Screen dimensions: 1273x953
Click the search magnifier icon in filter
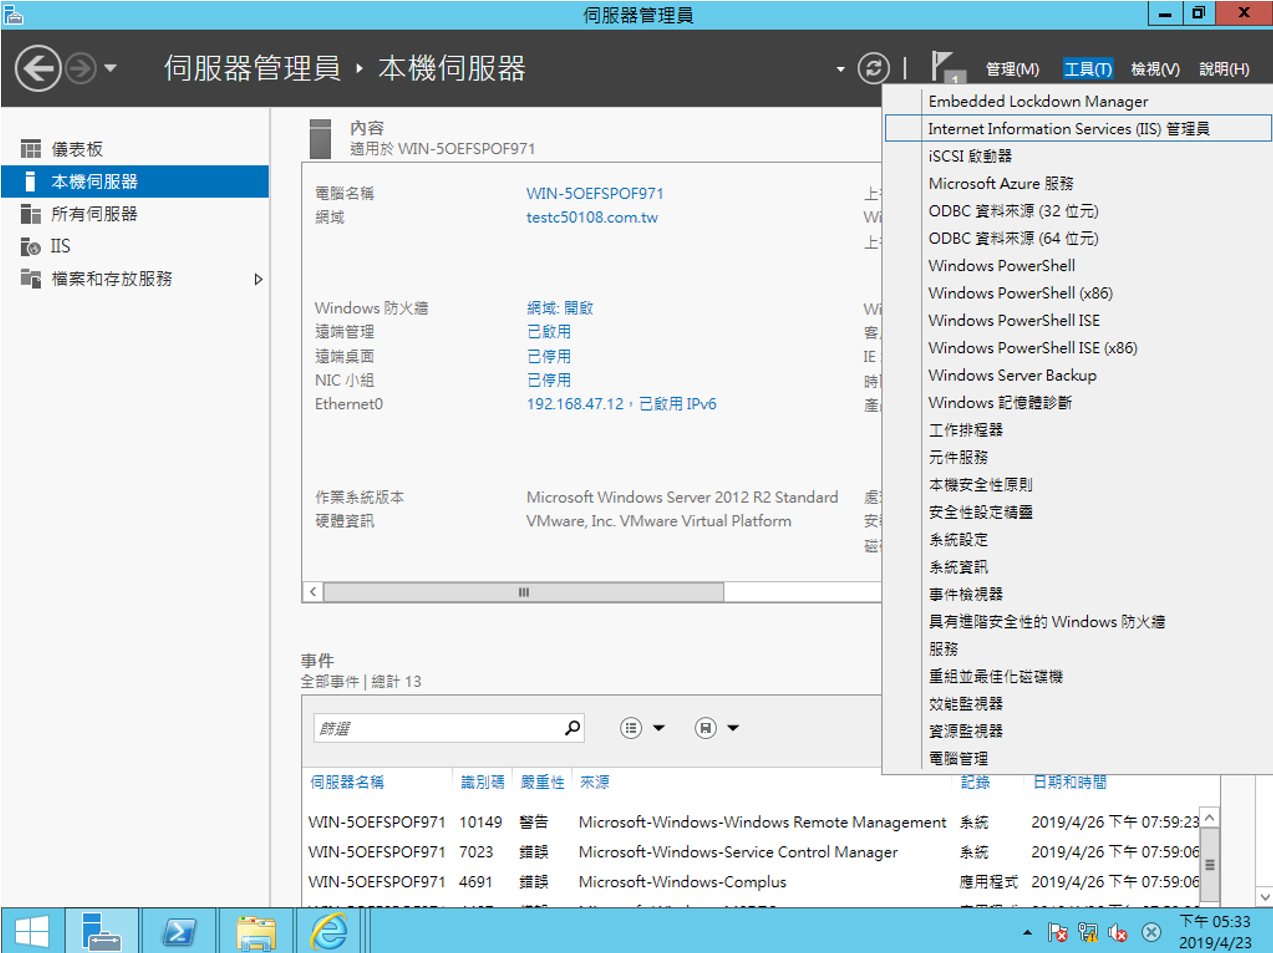(572, 728)
